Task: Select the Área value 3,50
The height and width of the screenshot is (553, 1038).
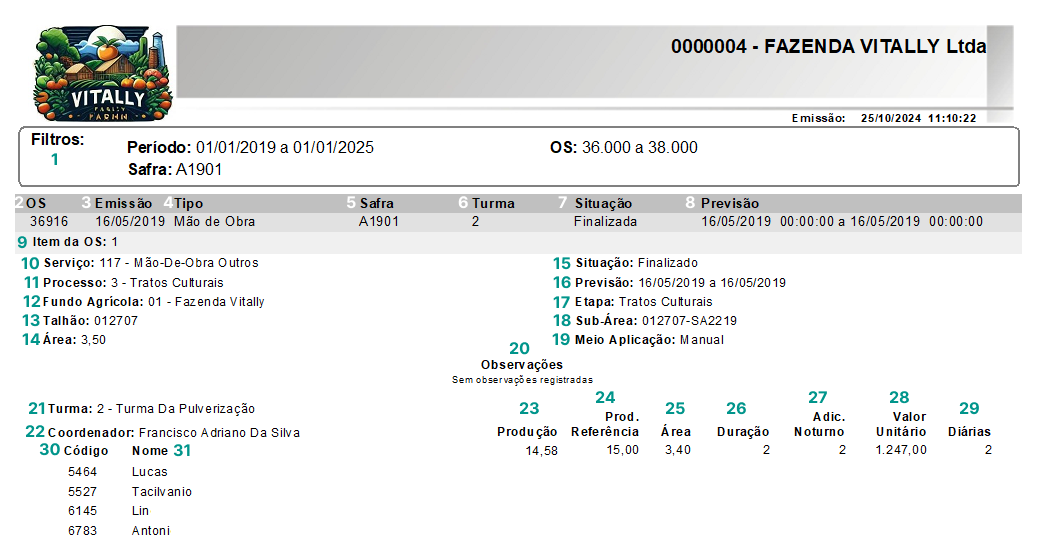Action: (x=93, y=340)
